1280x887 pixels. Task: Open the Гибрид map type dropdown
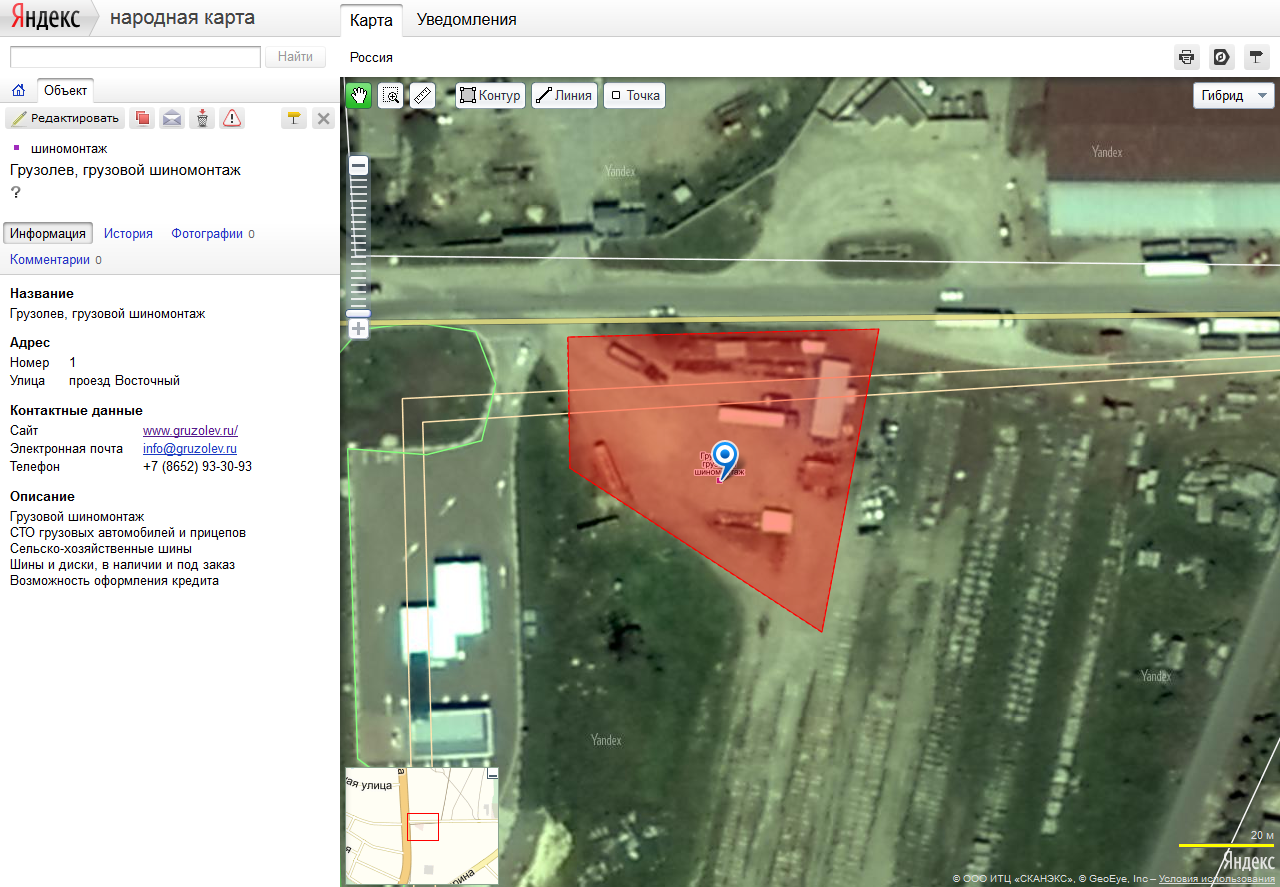(x=1233, y=96)
